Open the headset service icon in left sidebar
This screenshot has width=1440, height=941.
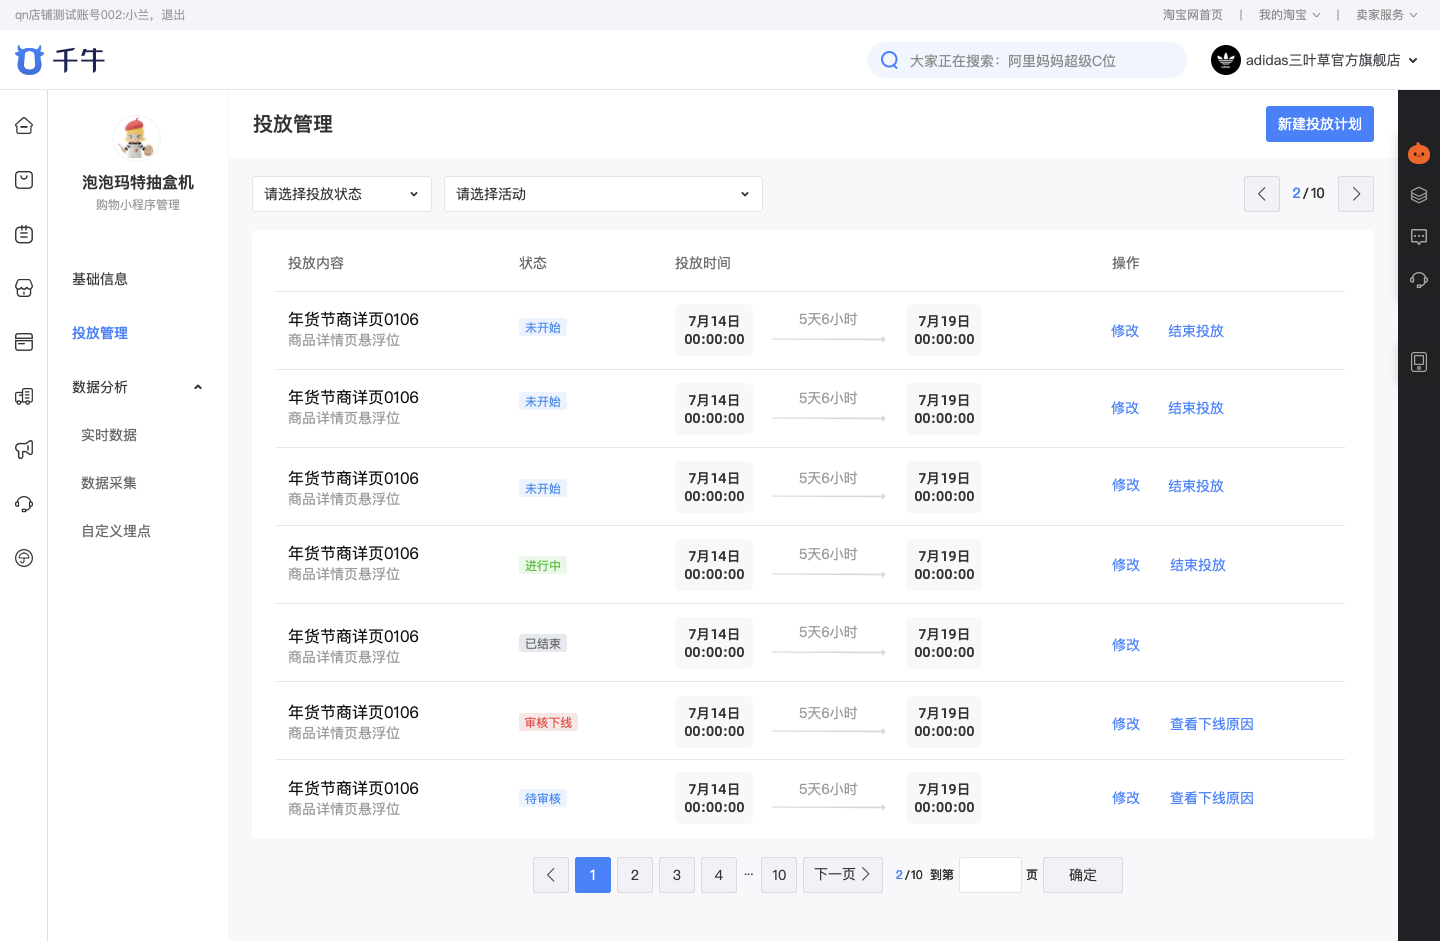(x=24, y=504)
